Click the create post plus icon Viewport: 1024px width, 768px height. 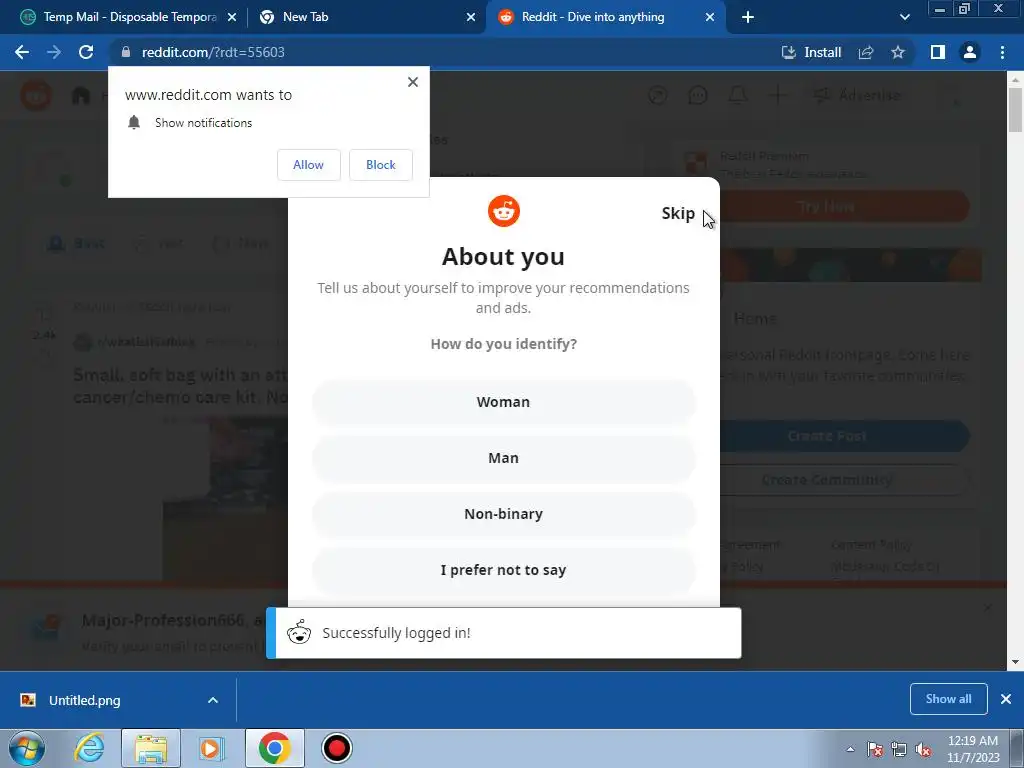coord(778,96)
